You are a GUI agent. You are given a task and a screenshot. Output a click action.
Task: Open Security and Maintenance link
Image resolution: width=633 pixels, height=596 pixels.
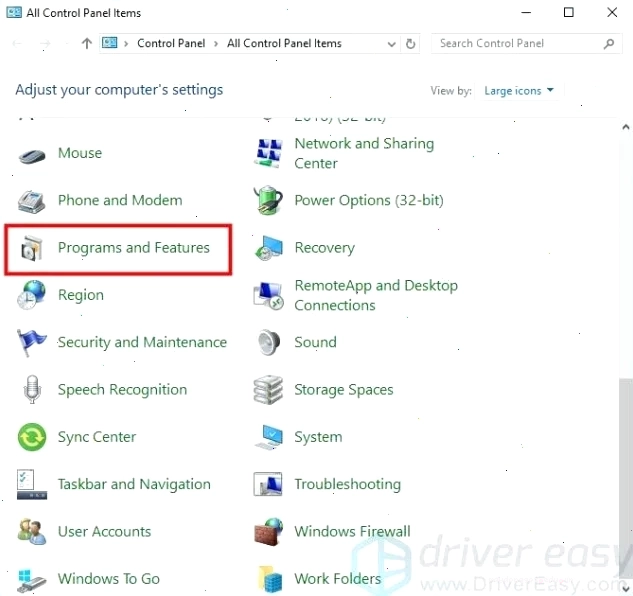click(142, 342)
